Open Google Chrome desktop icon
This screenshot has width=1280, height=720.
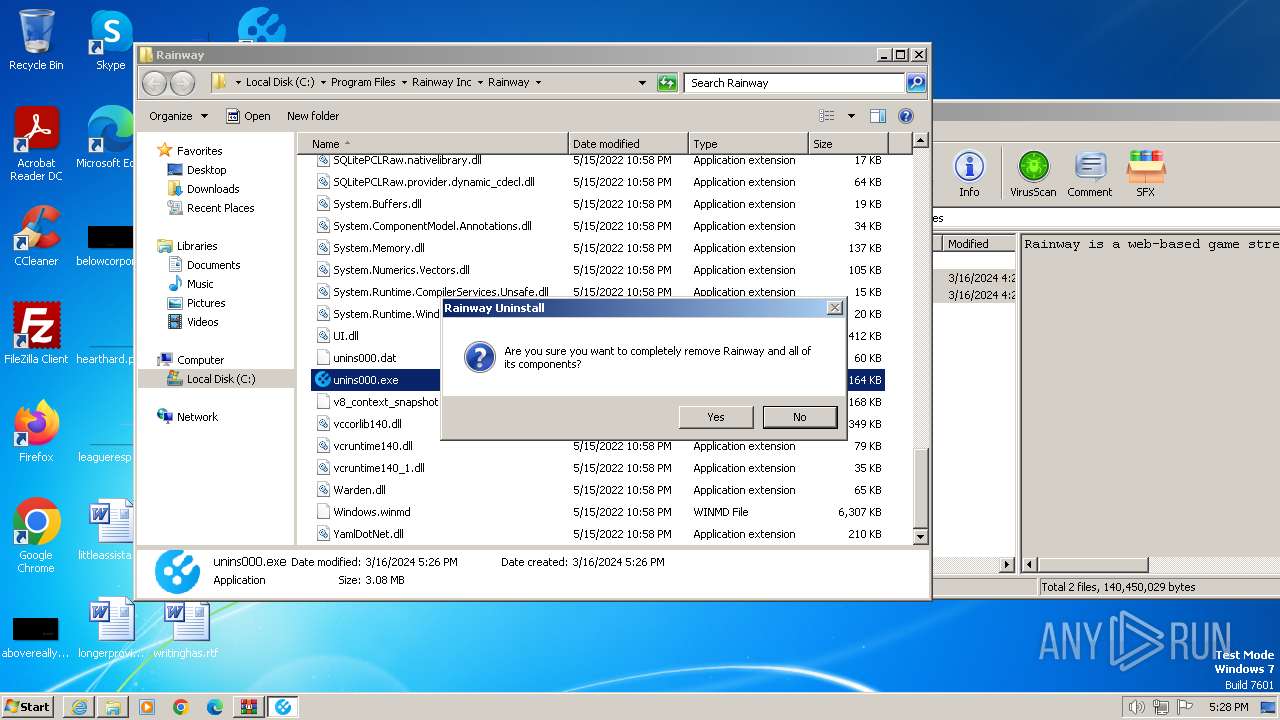pos(36,536)
